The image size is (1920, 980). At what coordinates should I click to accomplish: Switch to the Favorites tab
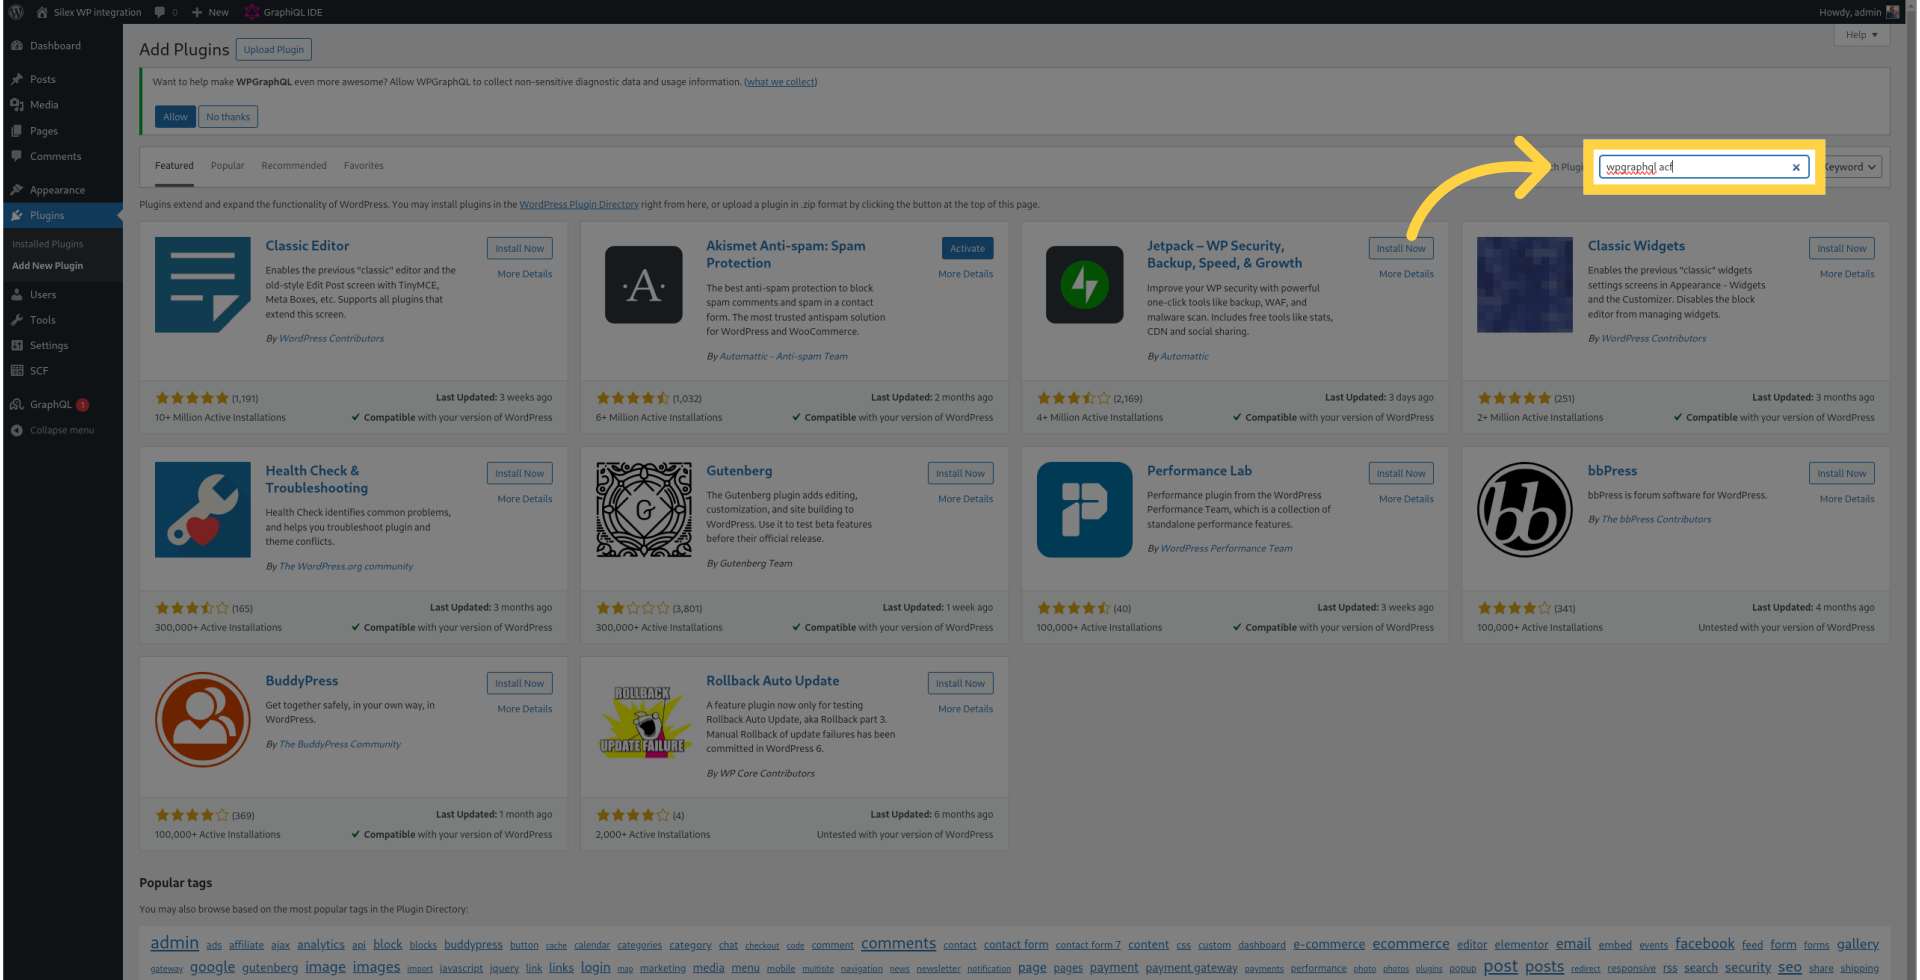click(x=364, y=166)
